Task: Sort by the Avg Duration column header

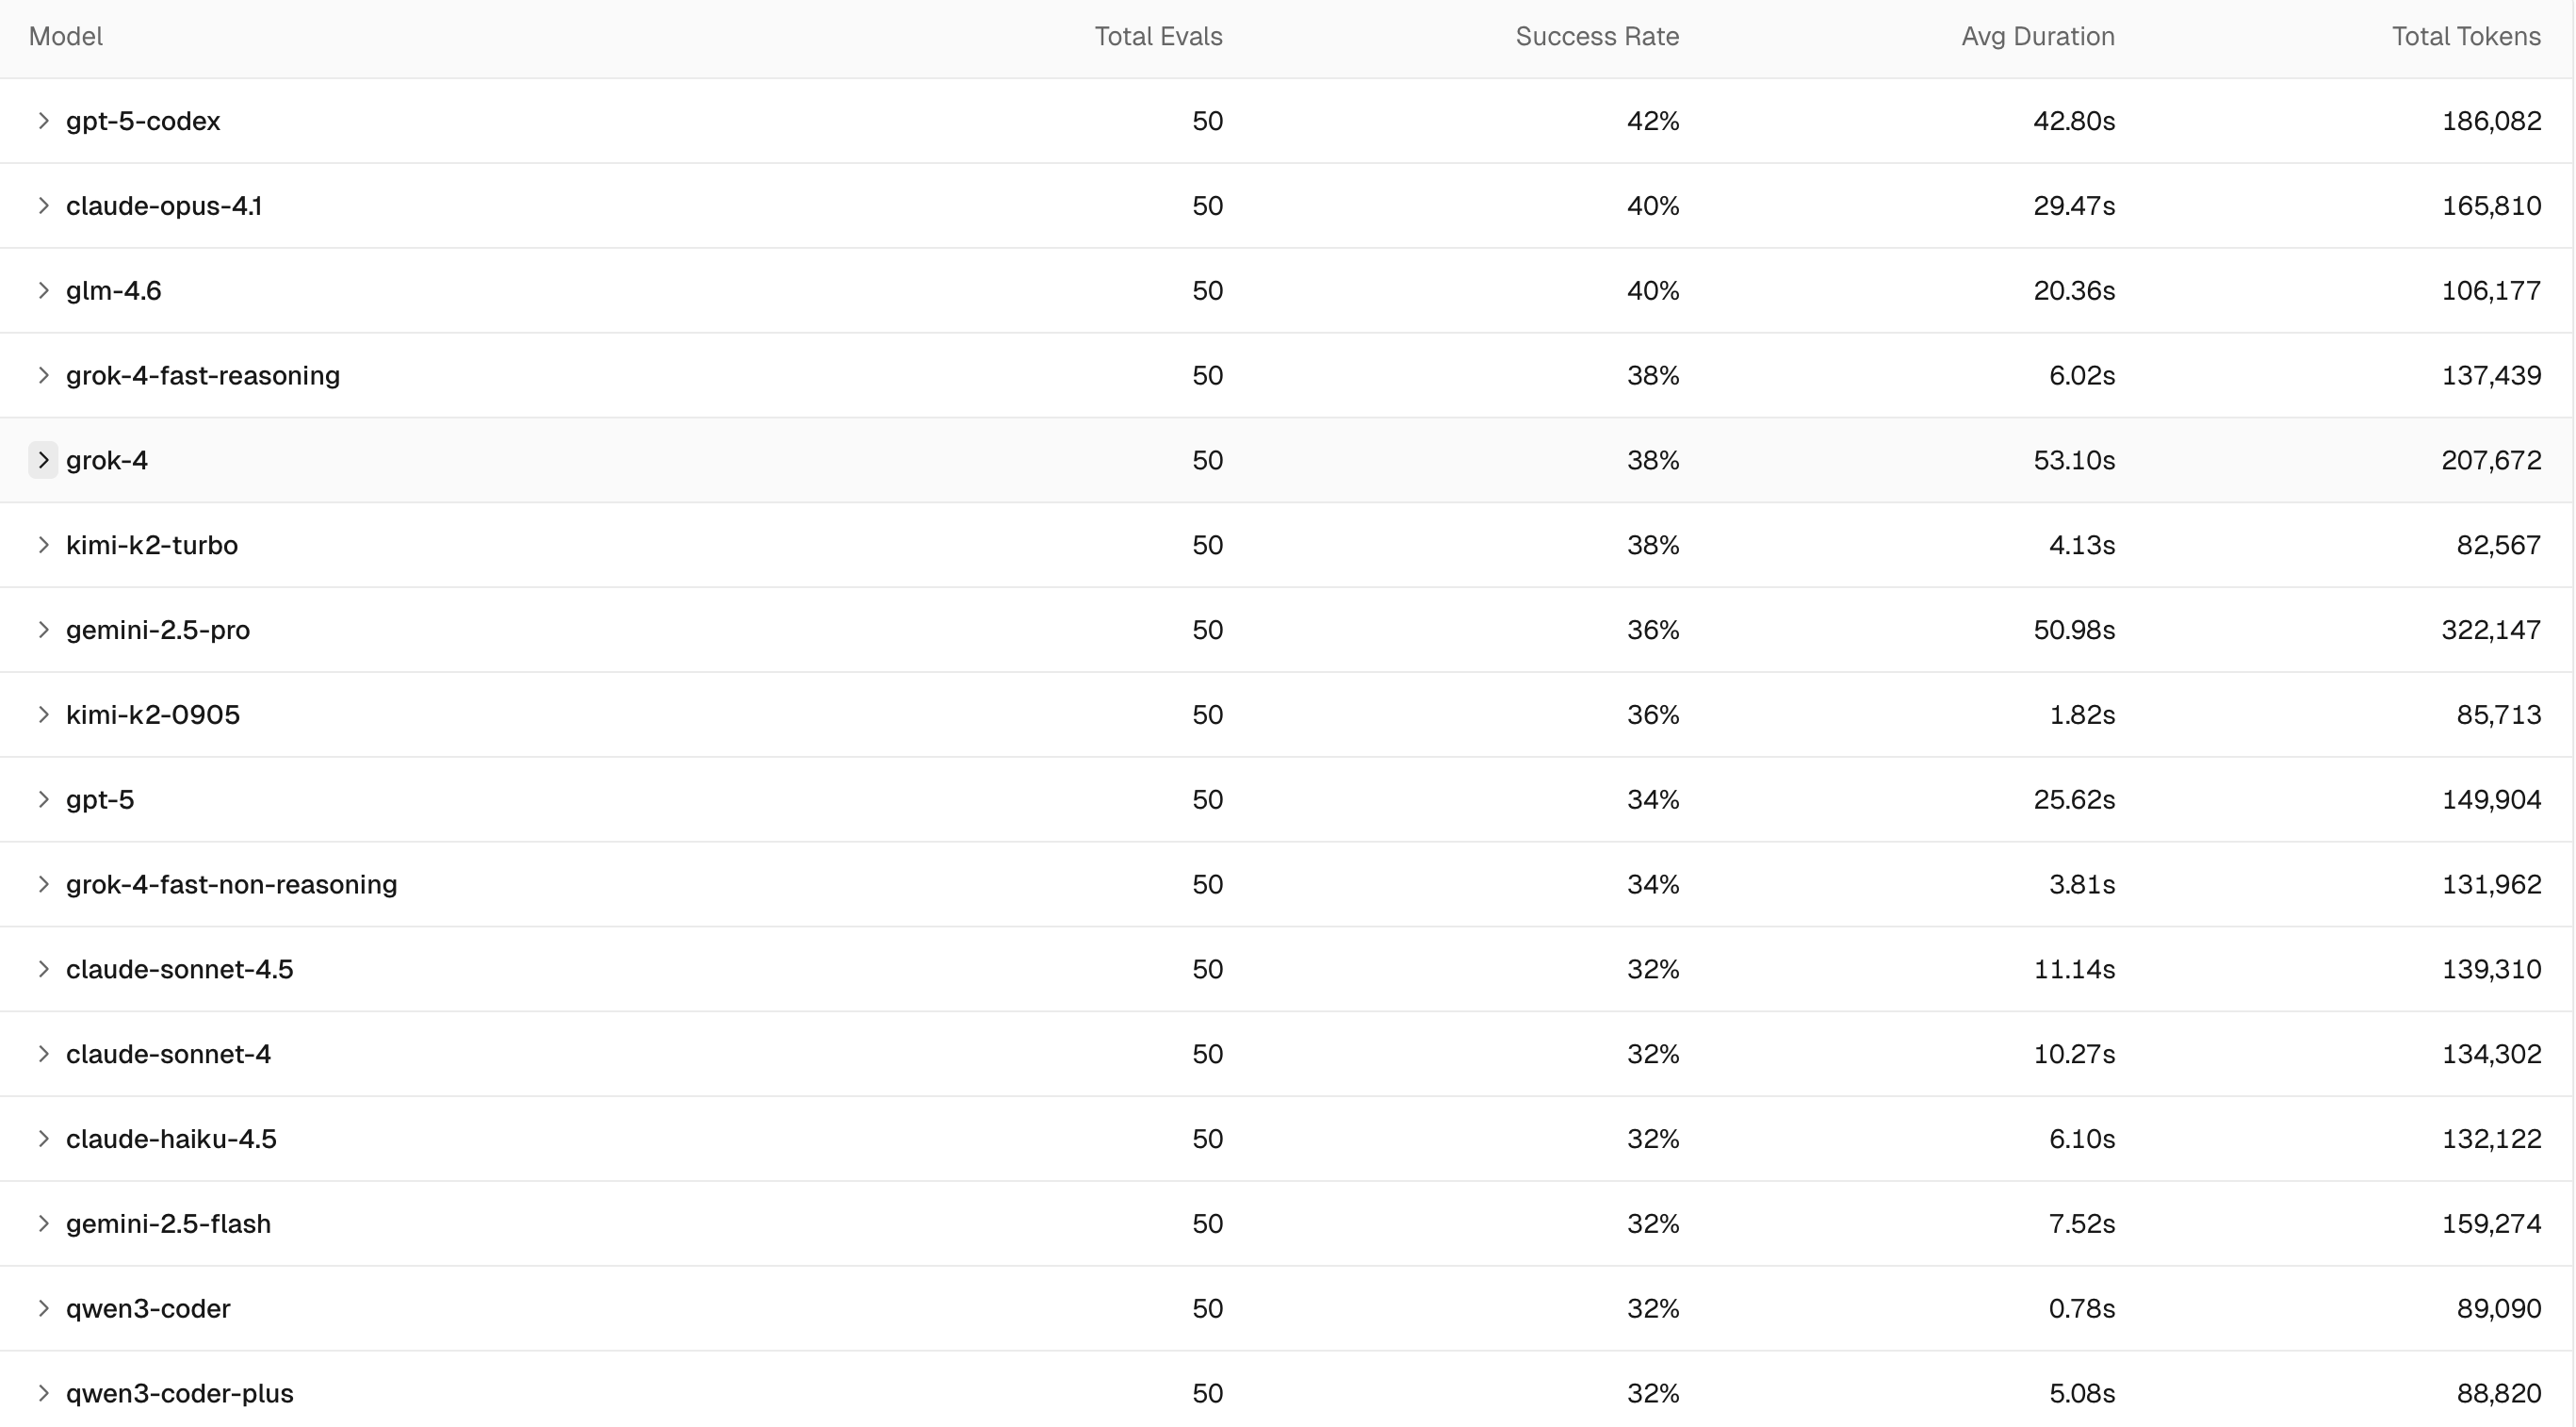Action: (x=2038, y=37)
